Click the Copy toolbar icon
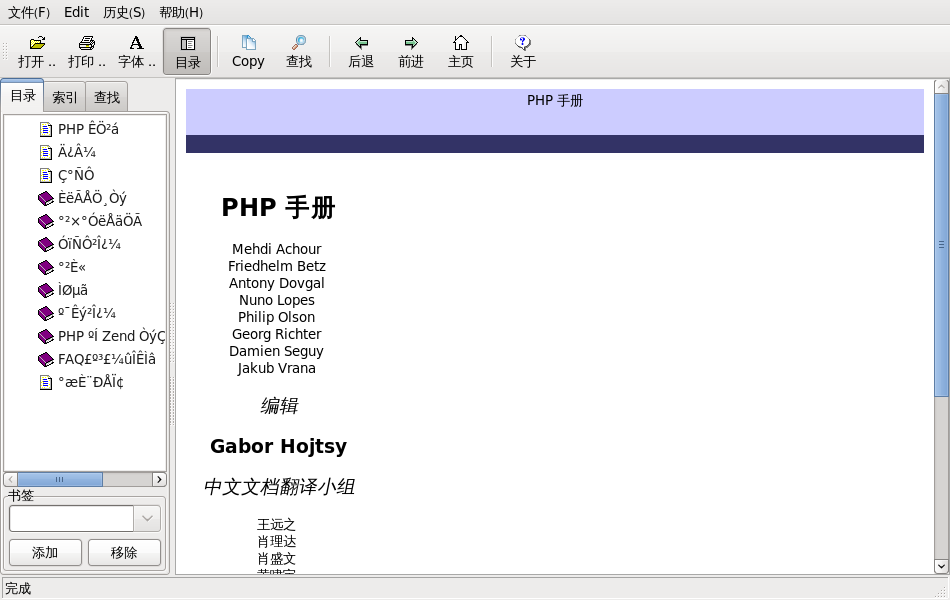The width and height of the screenshot is (950, 600). pos(248,52)
